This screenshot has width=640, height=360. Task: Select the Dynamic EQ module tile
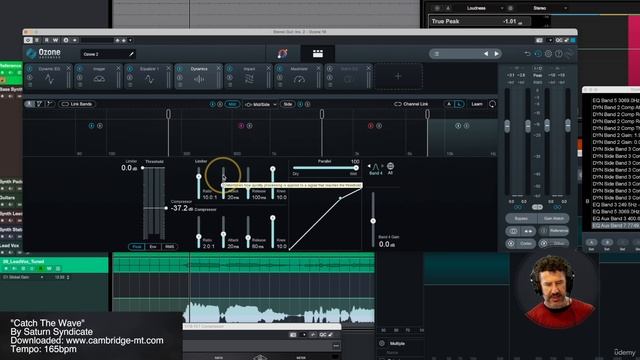(49, 76)
